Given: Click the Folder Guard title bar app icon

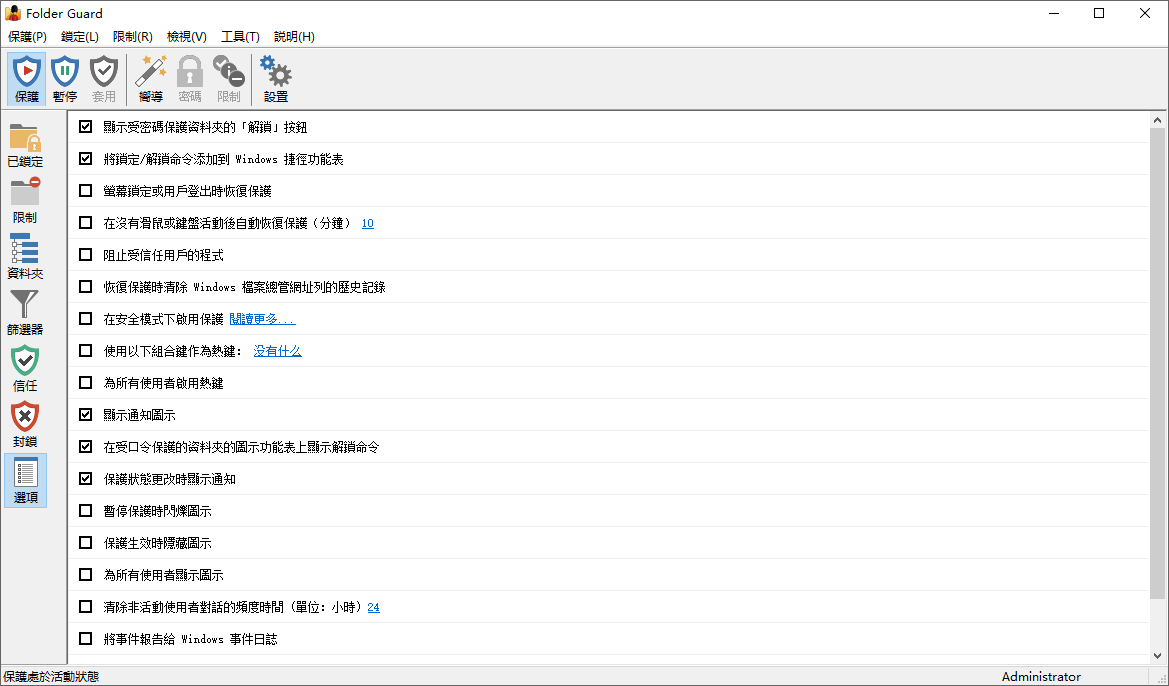Looking at the screenshot, I should (x=12, y=13).
